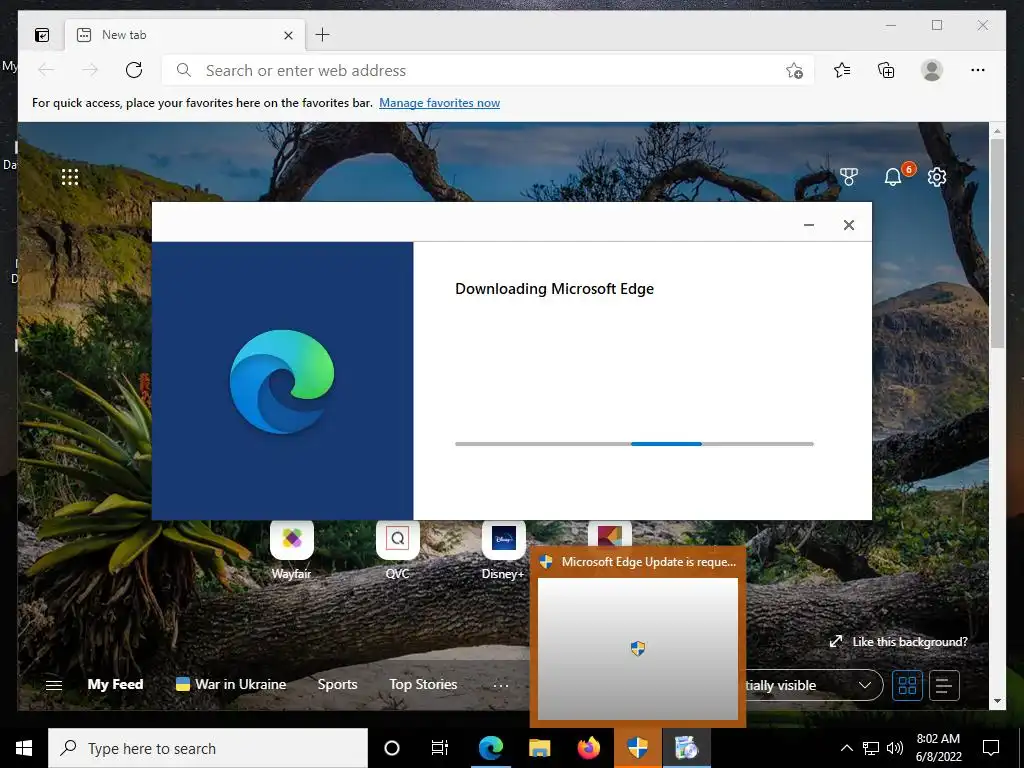Show more feed topics ellipsis

coord(501,686)
